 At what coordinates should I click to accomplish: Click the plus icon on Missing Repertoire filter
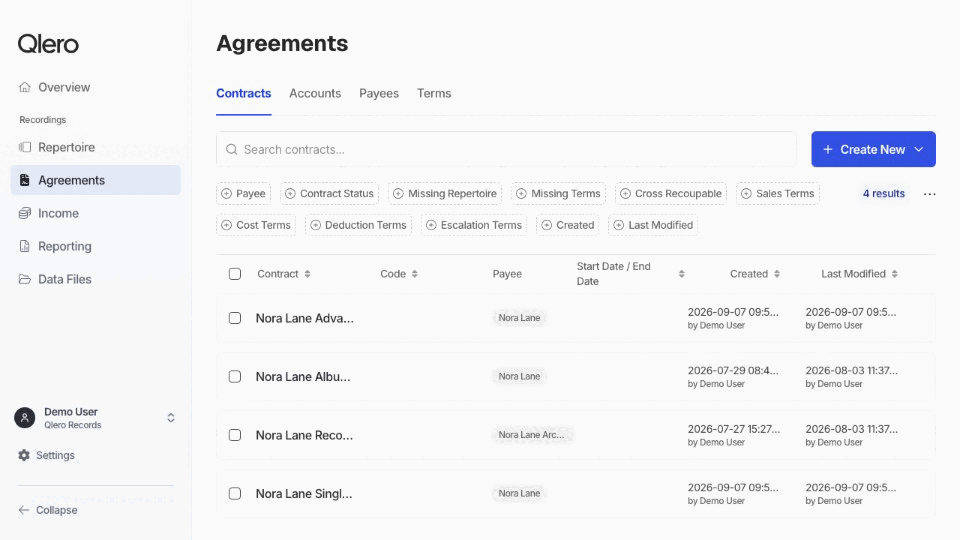(x=398, y=193)
